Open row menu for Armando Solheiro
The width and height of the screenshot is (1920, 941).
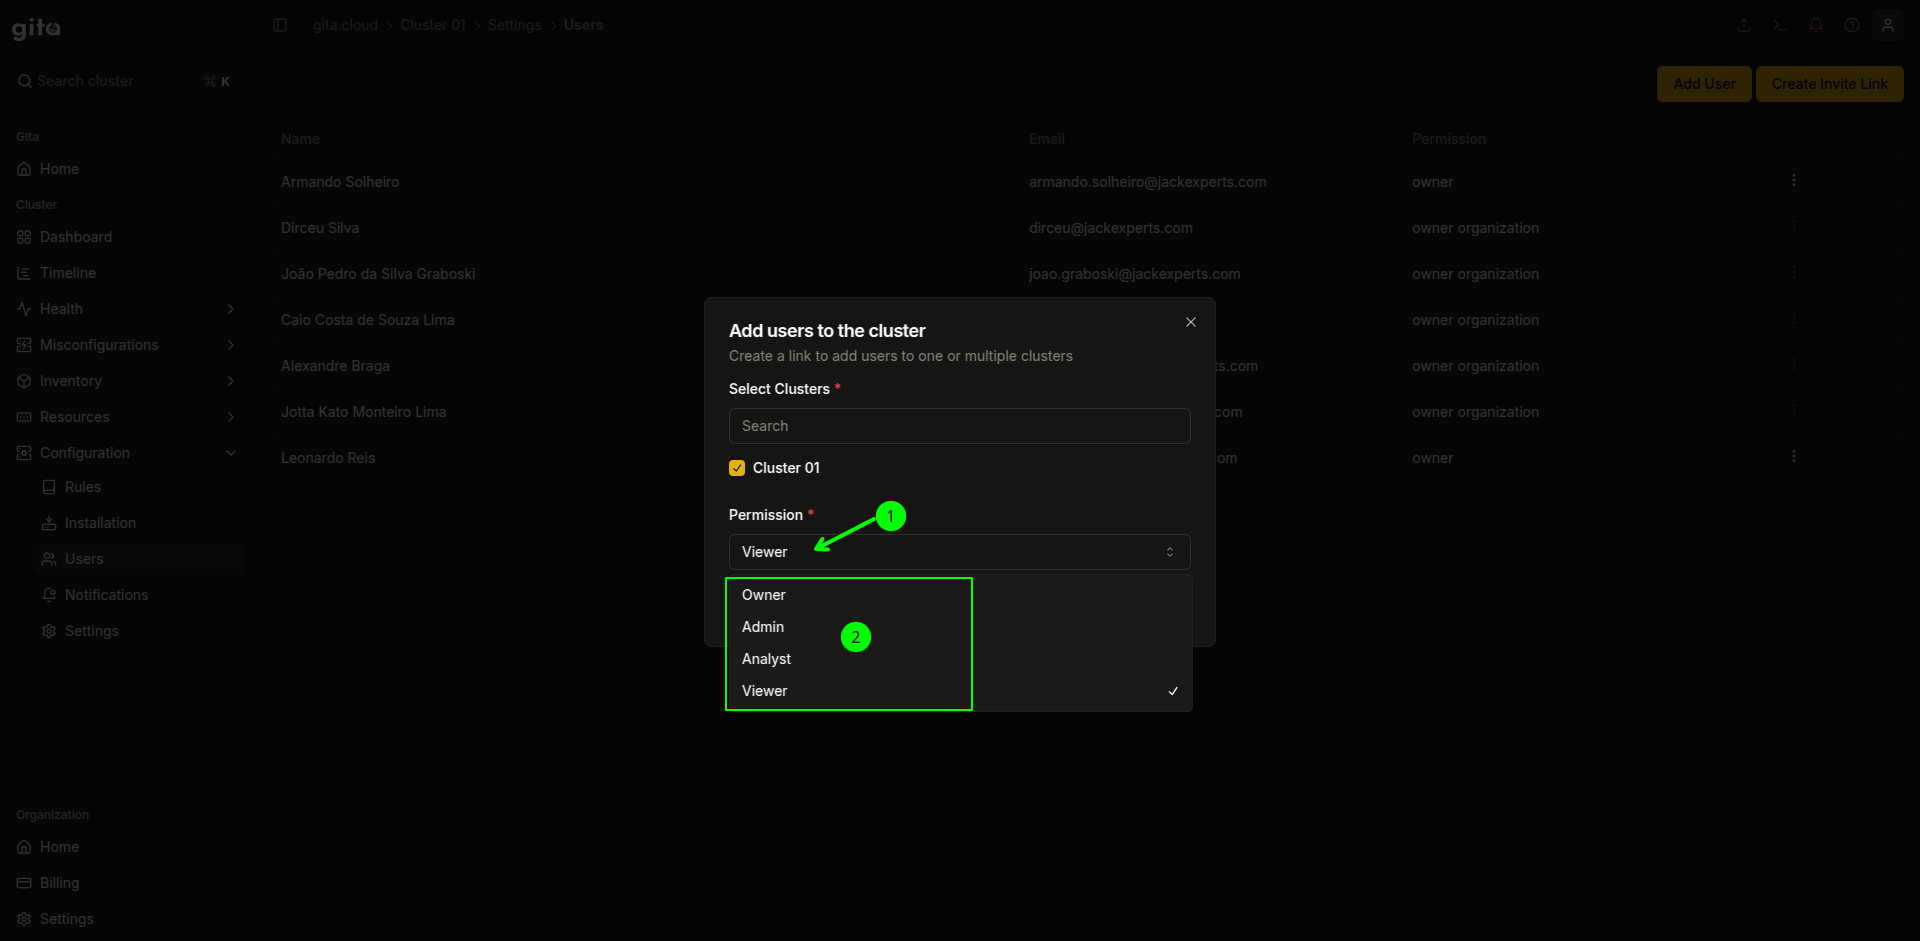[x=1794, y=180]
